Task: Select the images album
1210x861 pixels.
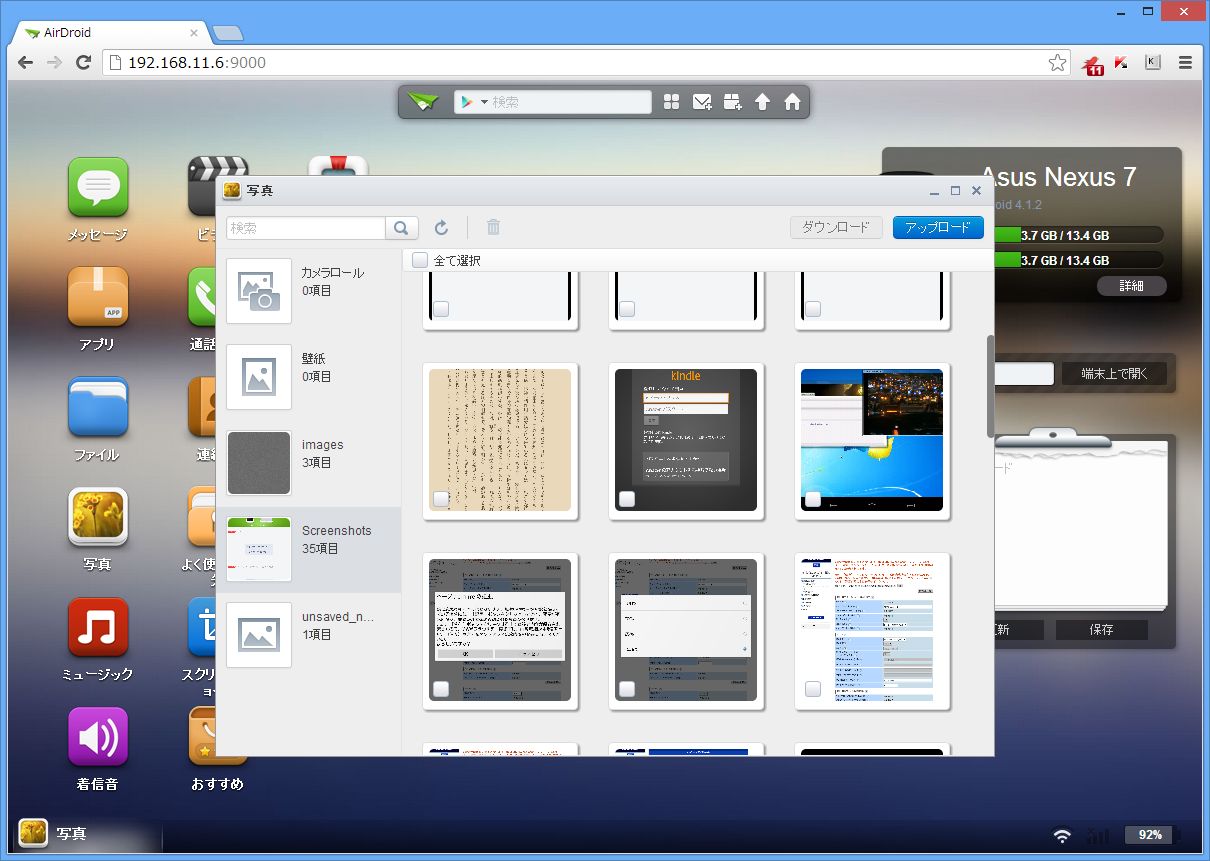Action: pyautogui.click(x=308, y=463)
